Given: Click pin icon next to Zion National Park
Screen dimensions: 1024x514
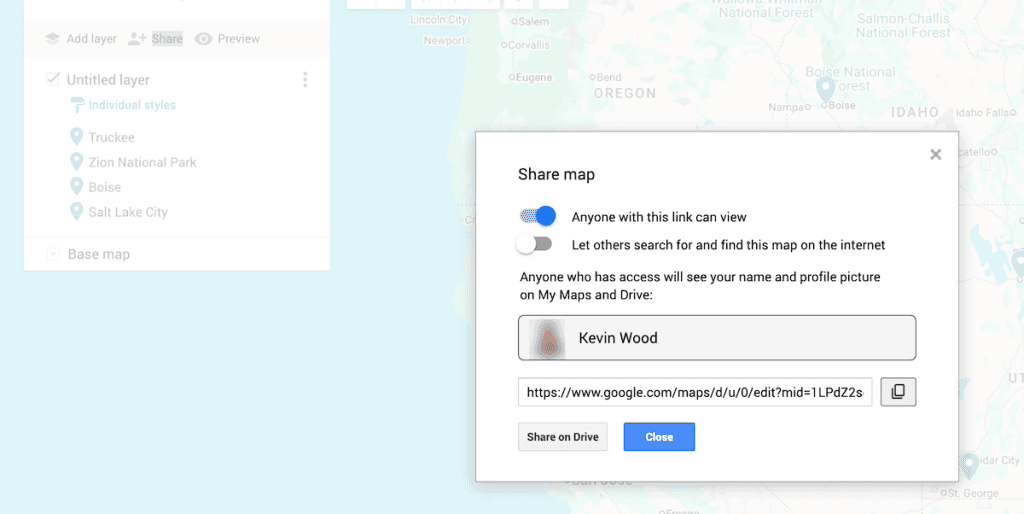Looking at the screenshot, I should pyautogui.click(x=76, y=161).
